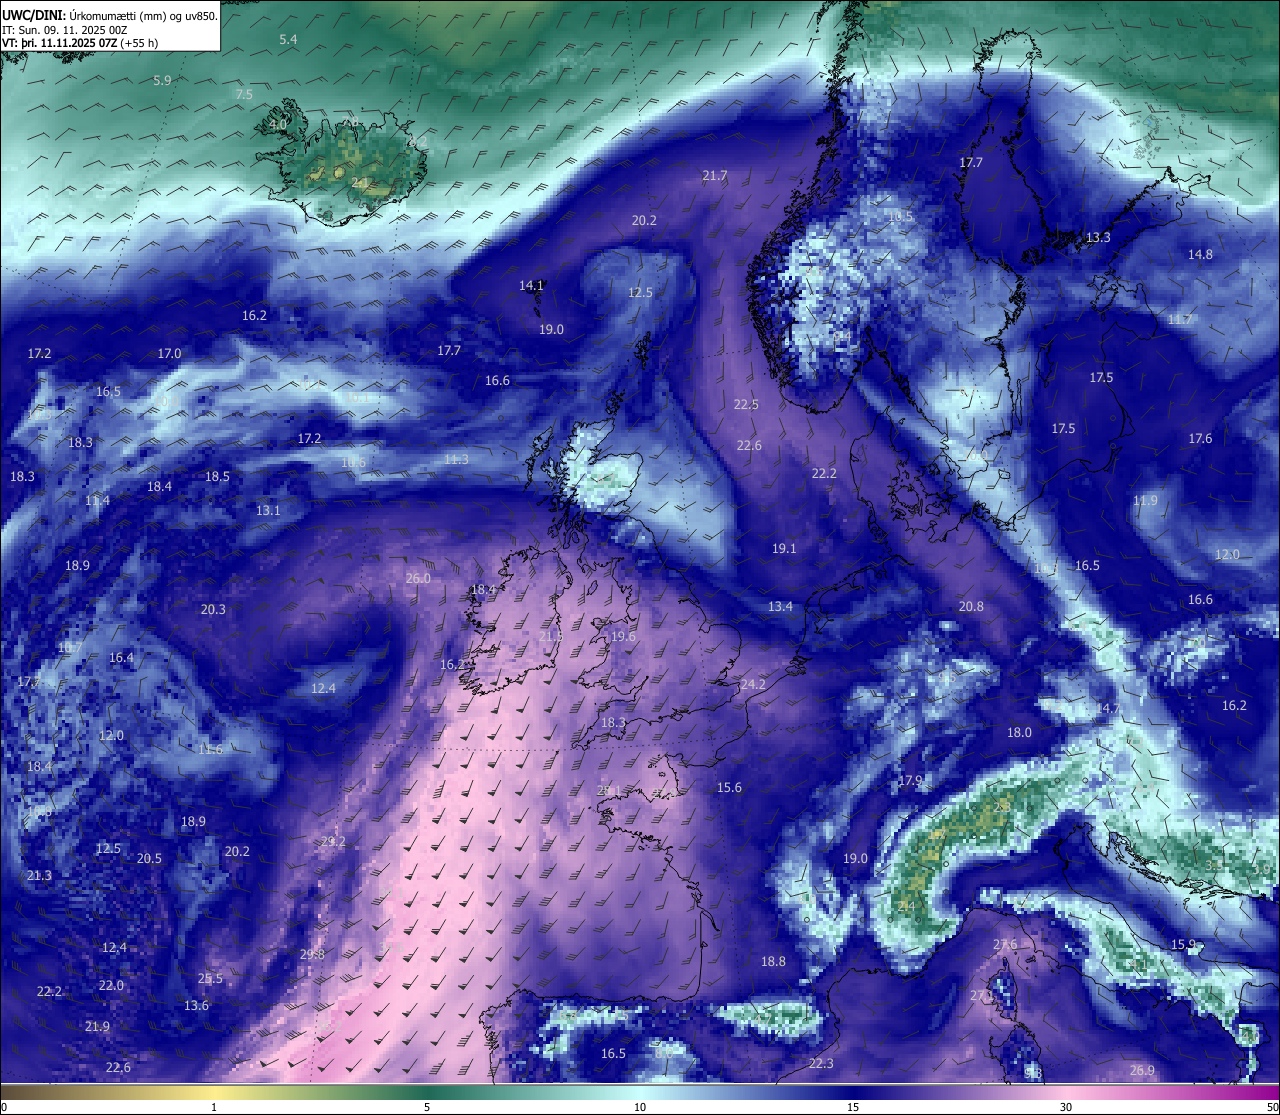Screen dimensions: 1280x1115
Task: Click the 26.9 value at the bottom right
Action: (1142, 1070)
